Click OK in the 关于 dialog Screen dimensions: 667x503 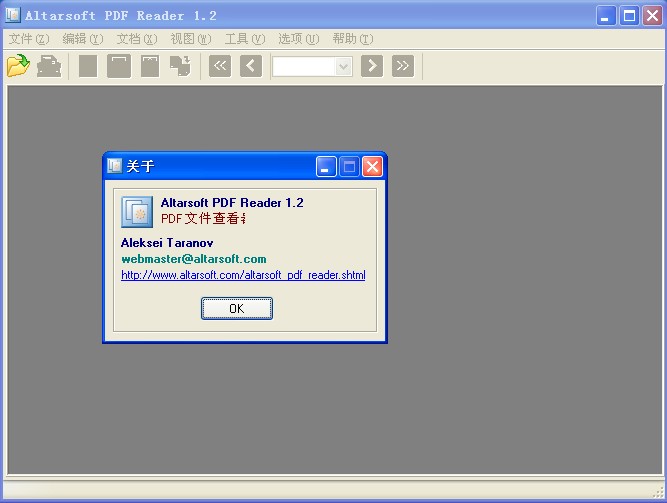pos(237,309)
